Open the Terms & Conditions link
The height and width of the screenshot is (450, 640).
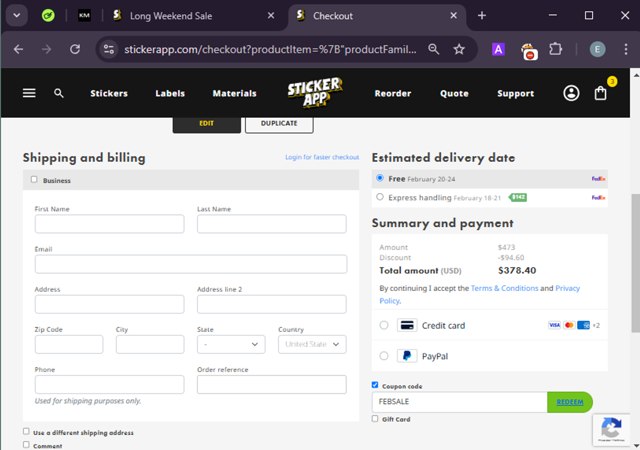pos(504,288)
